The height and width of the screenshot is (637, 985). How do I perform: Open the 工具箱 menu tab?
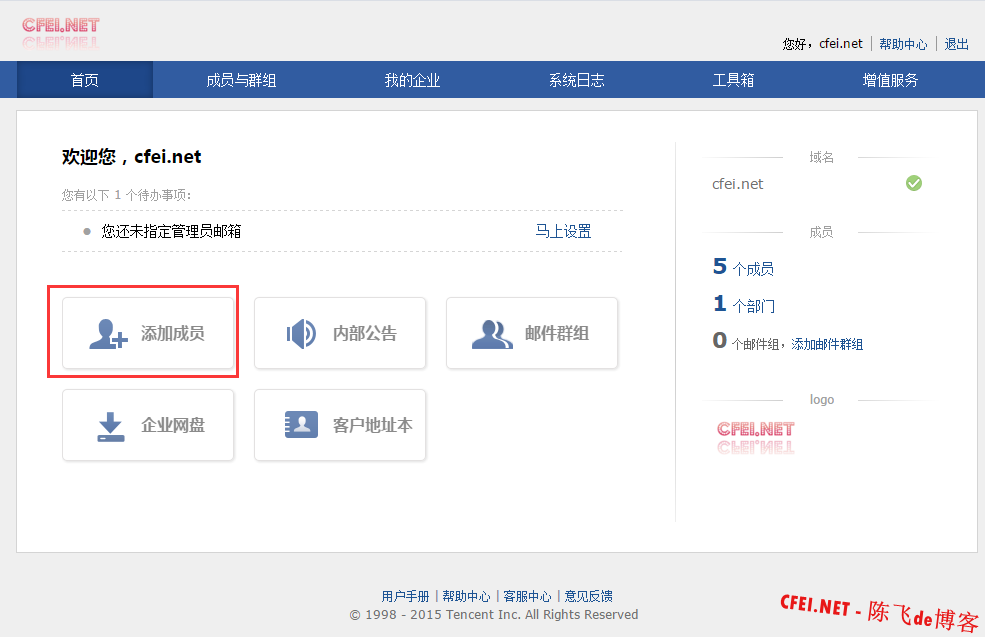click(733, 80)
